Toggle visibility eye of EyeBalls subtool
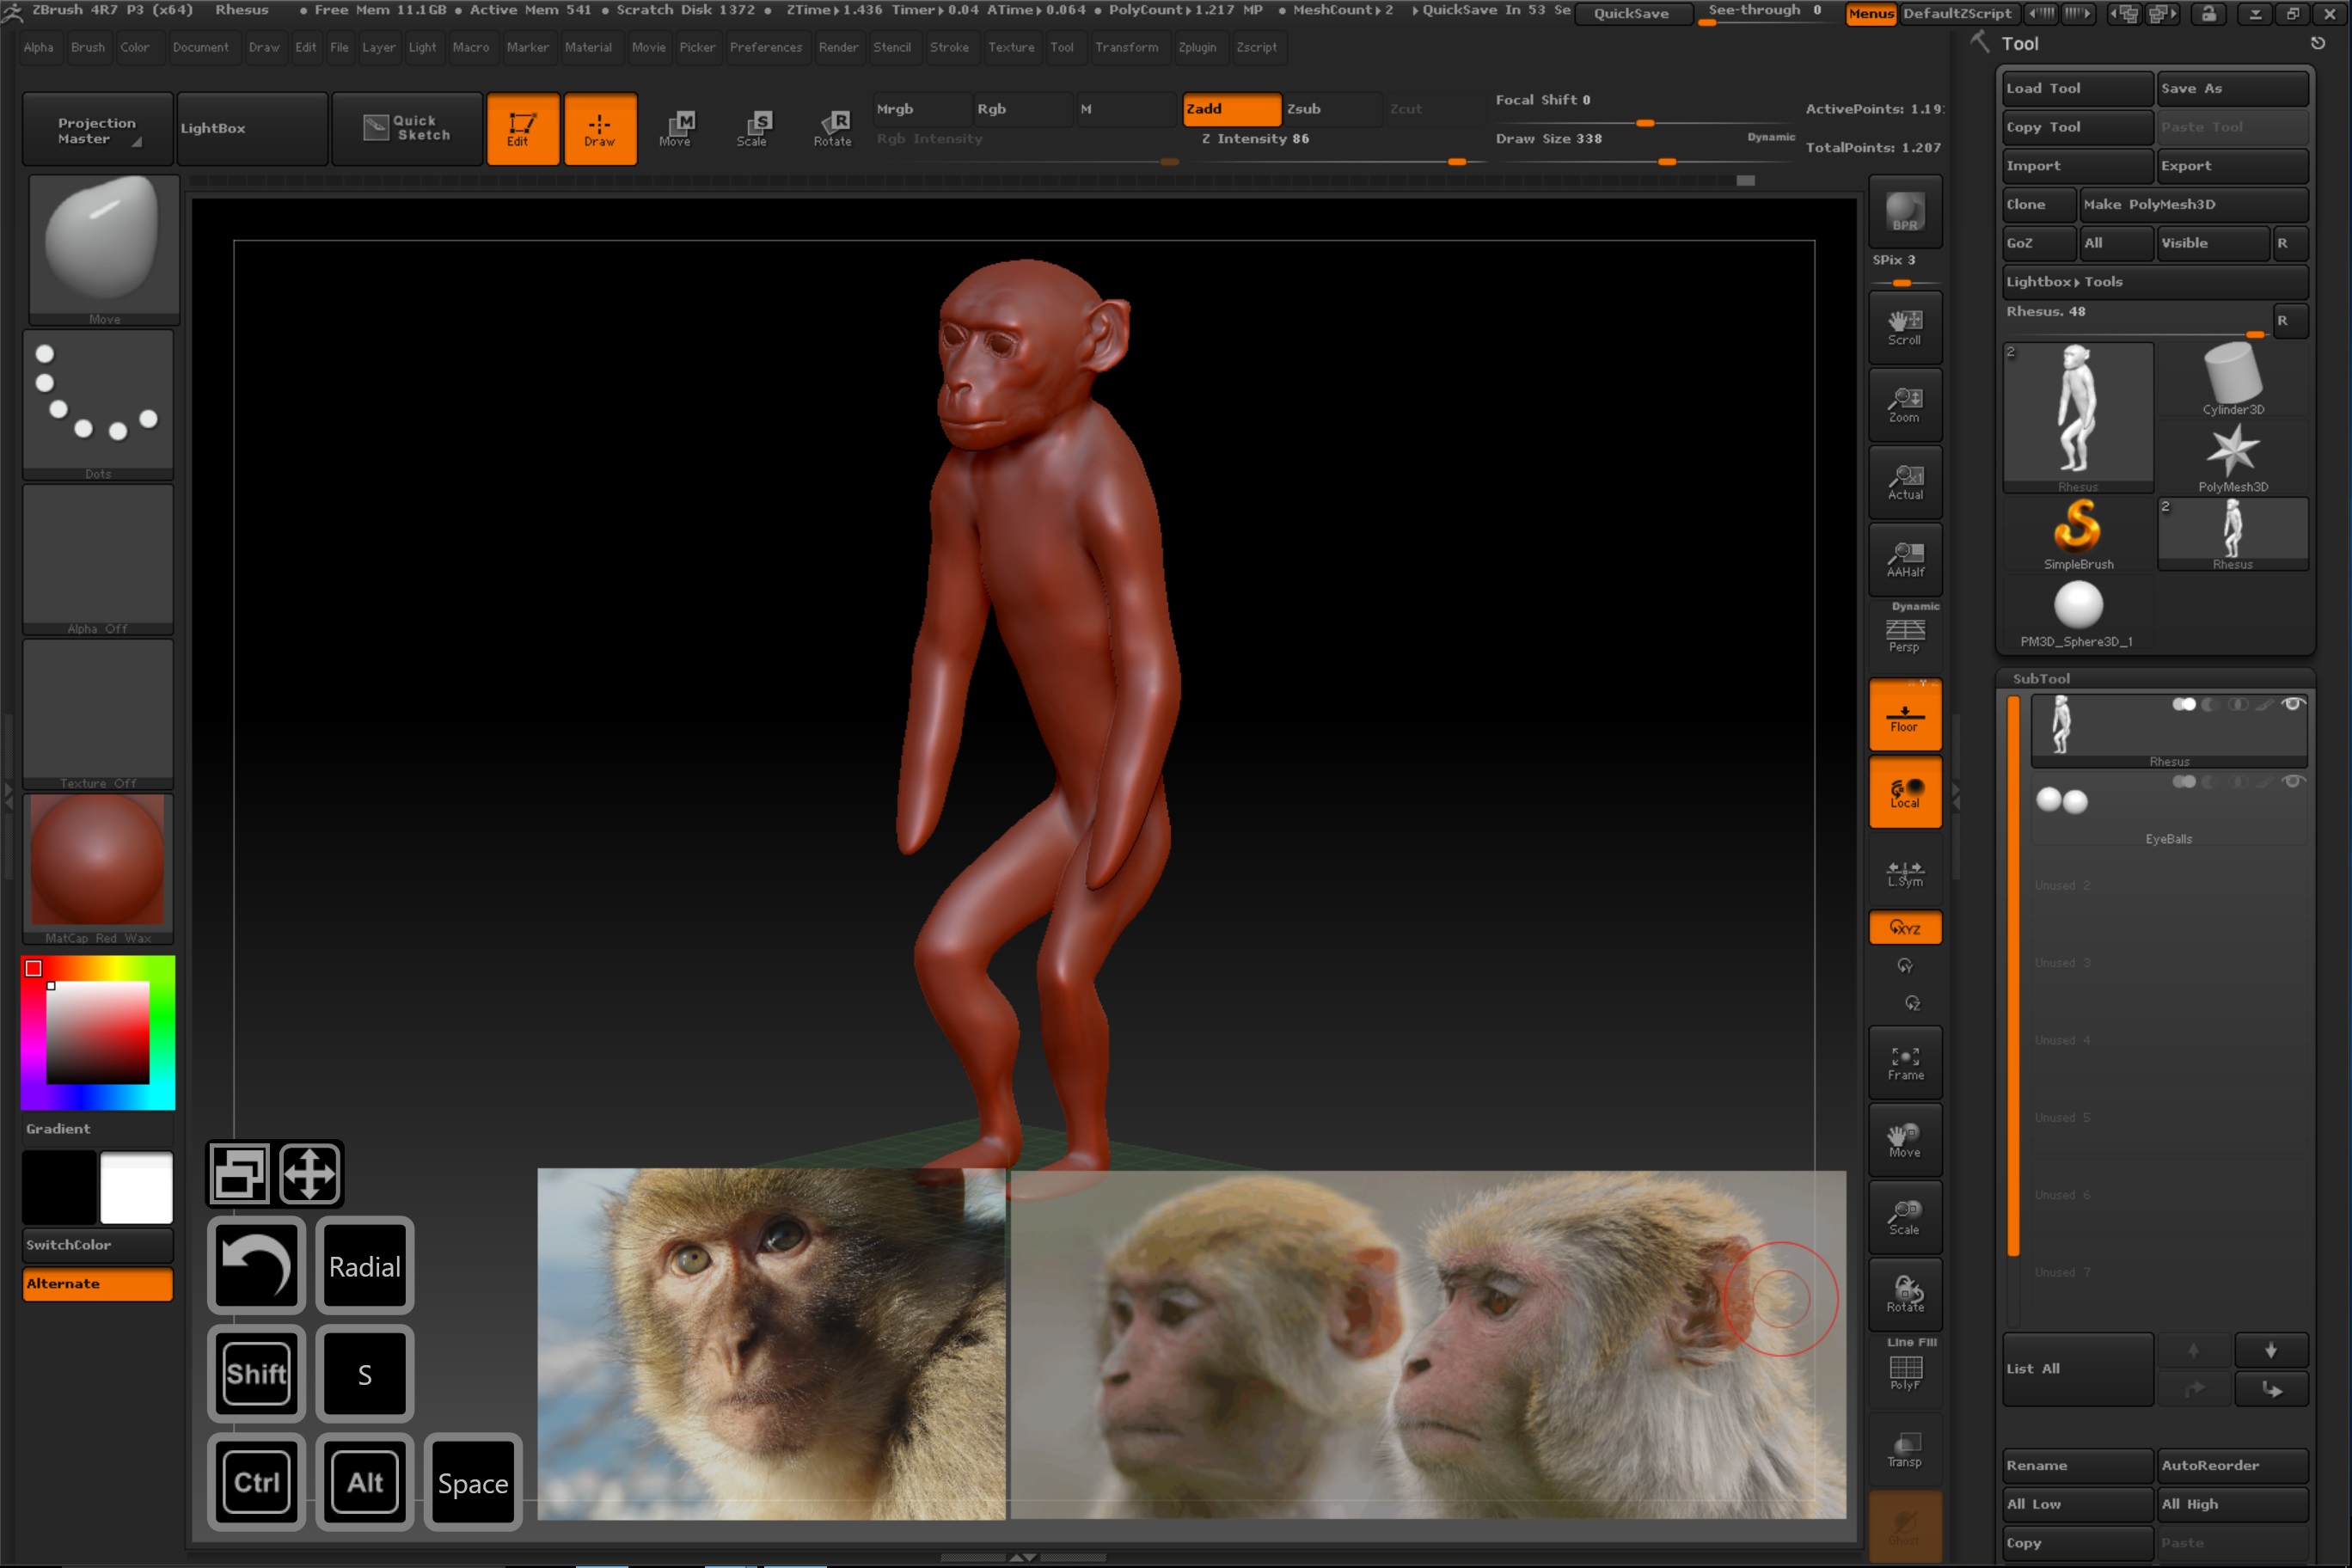The image size is (2352, 1568). coord(2294,781)
